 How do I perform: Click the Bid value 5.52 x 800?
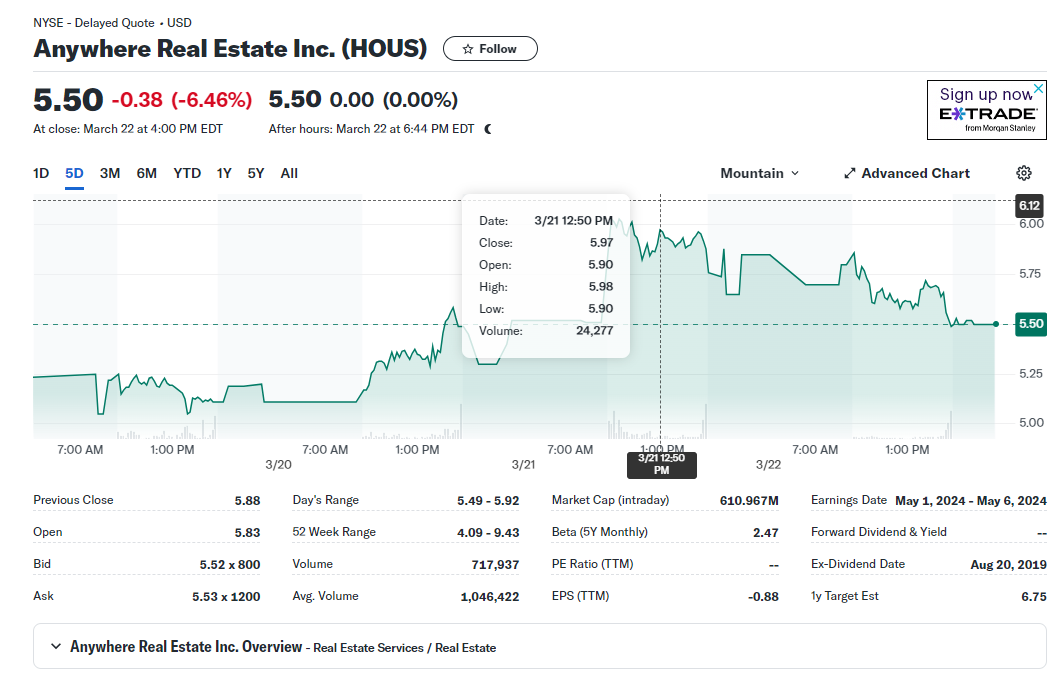coord(229,564)
